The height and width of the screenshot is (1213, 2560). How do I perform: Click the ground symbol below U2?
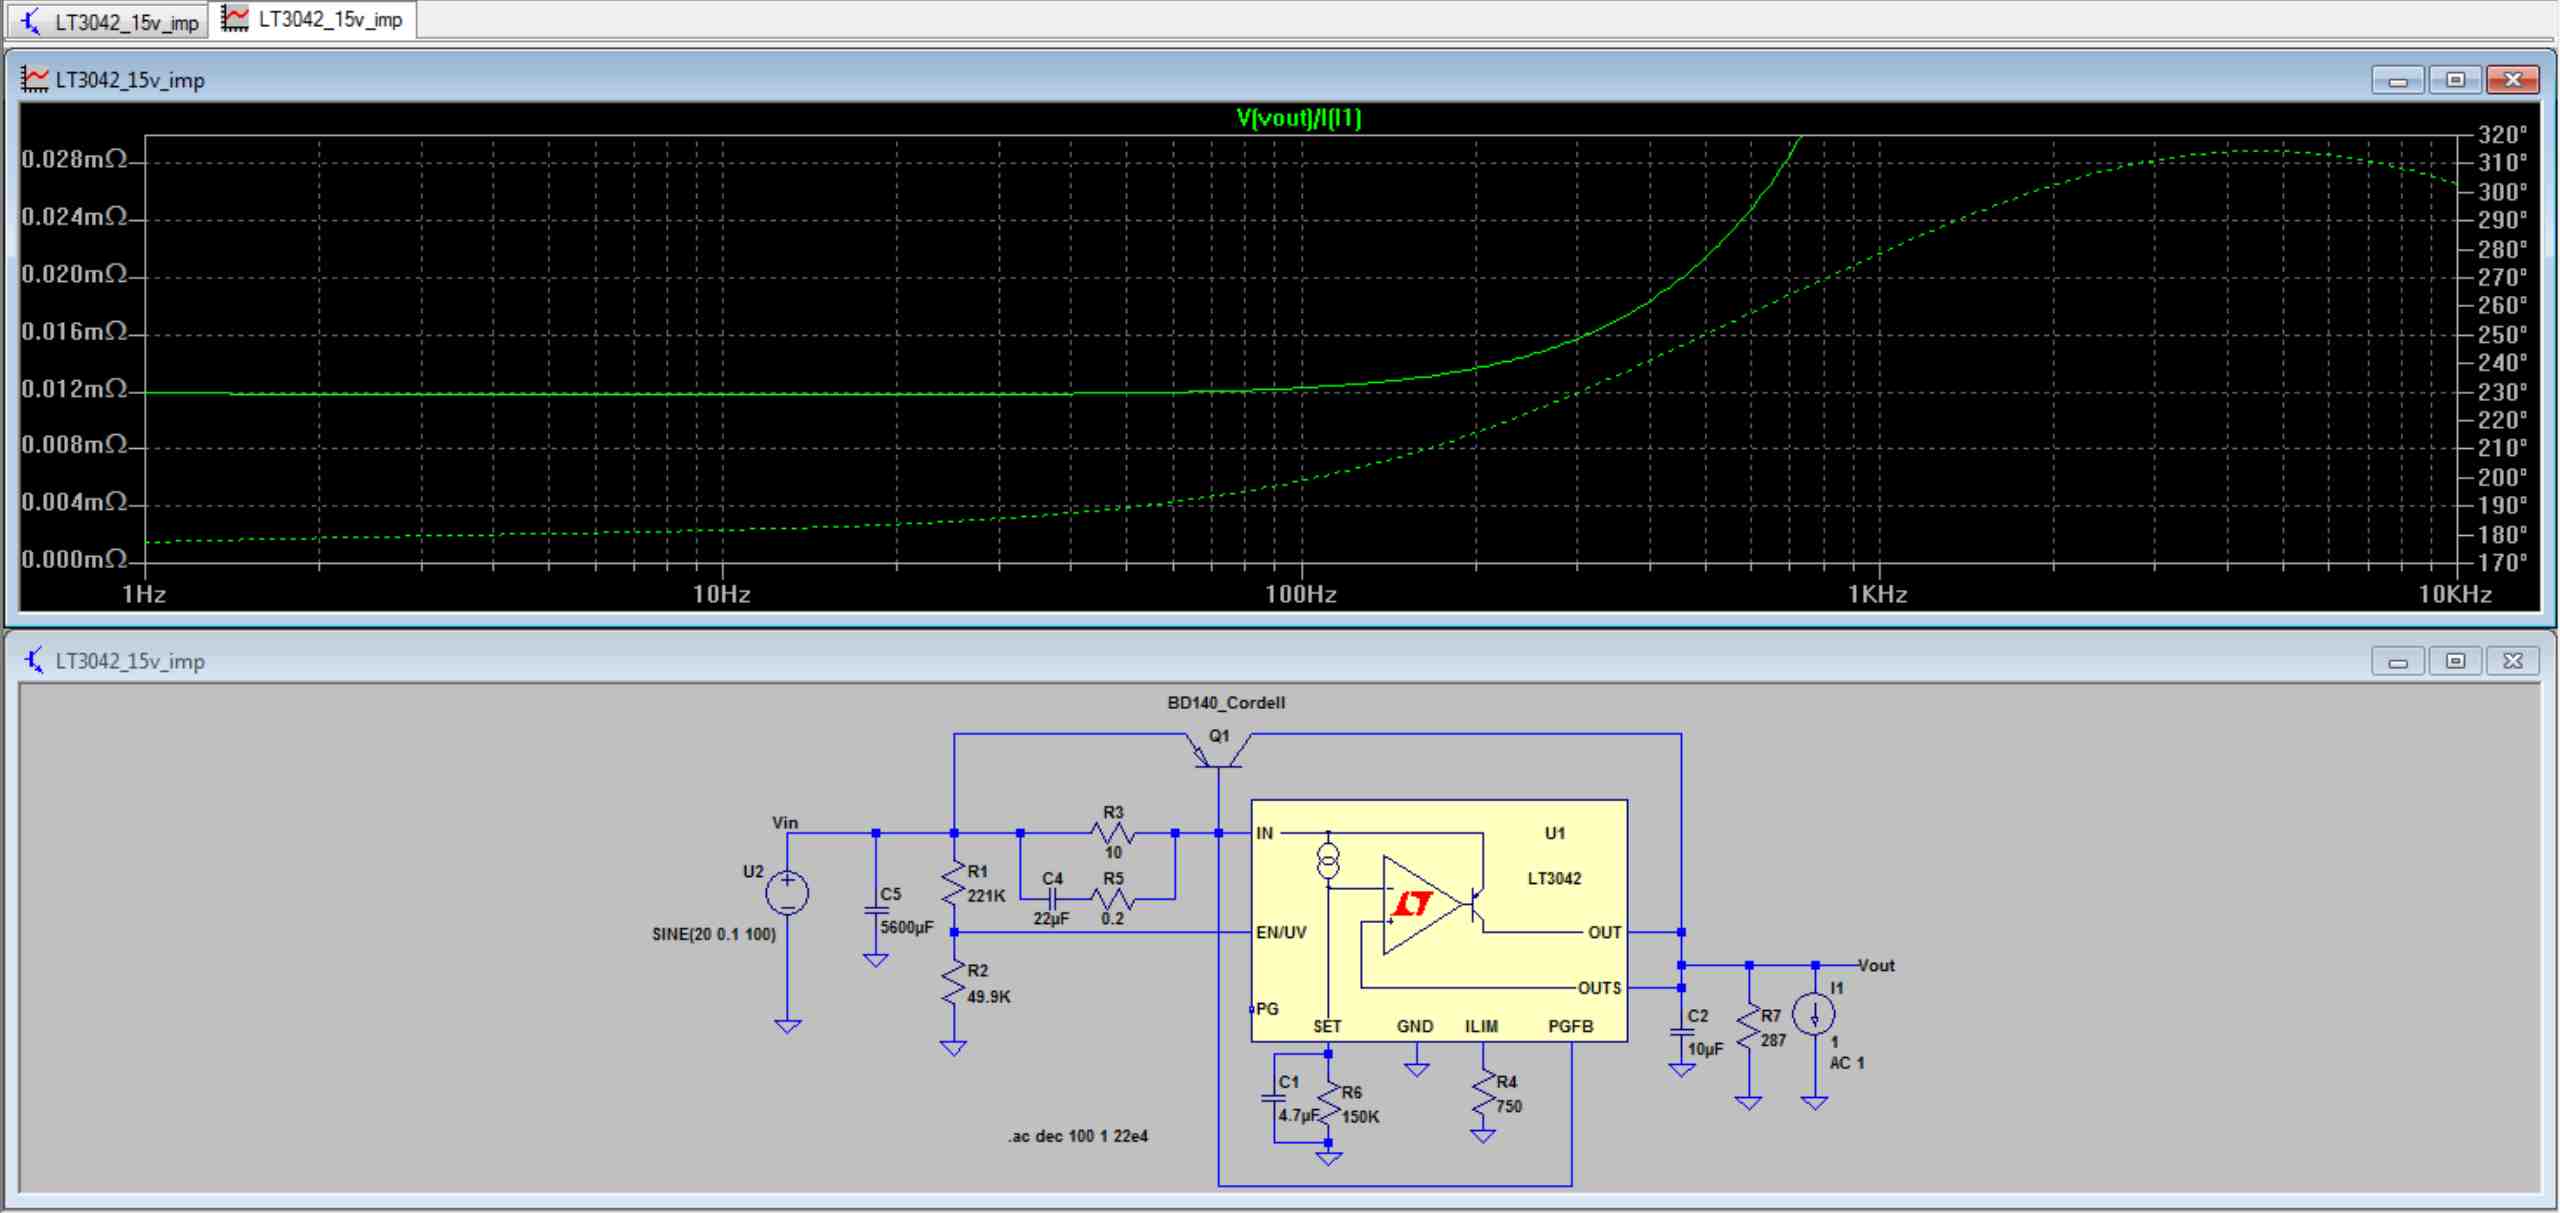click(x=787, y=1026)
